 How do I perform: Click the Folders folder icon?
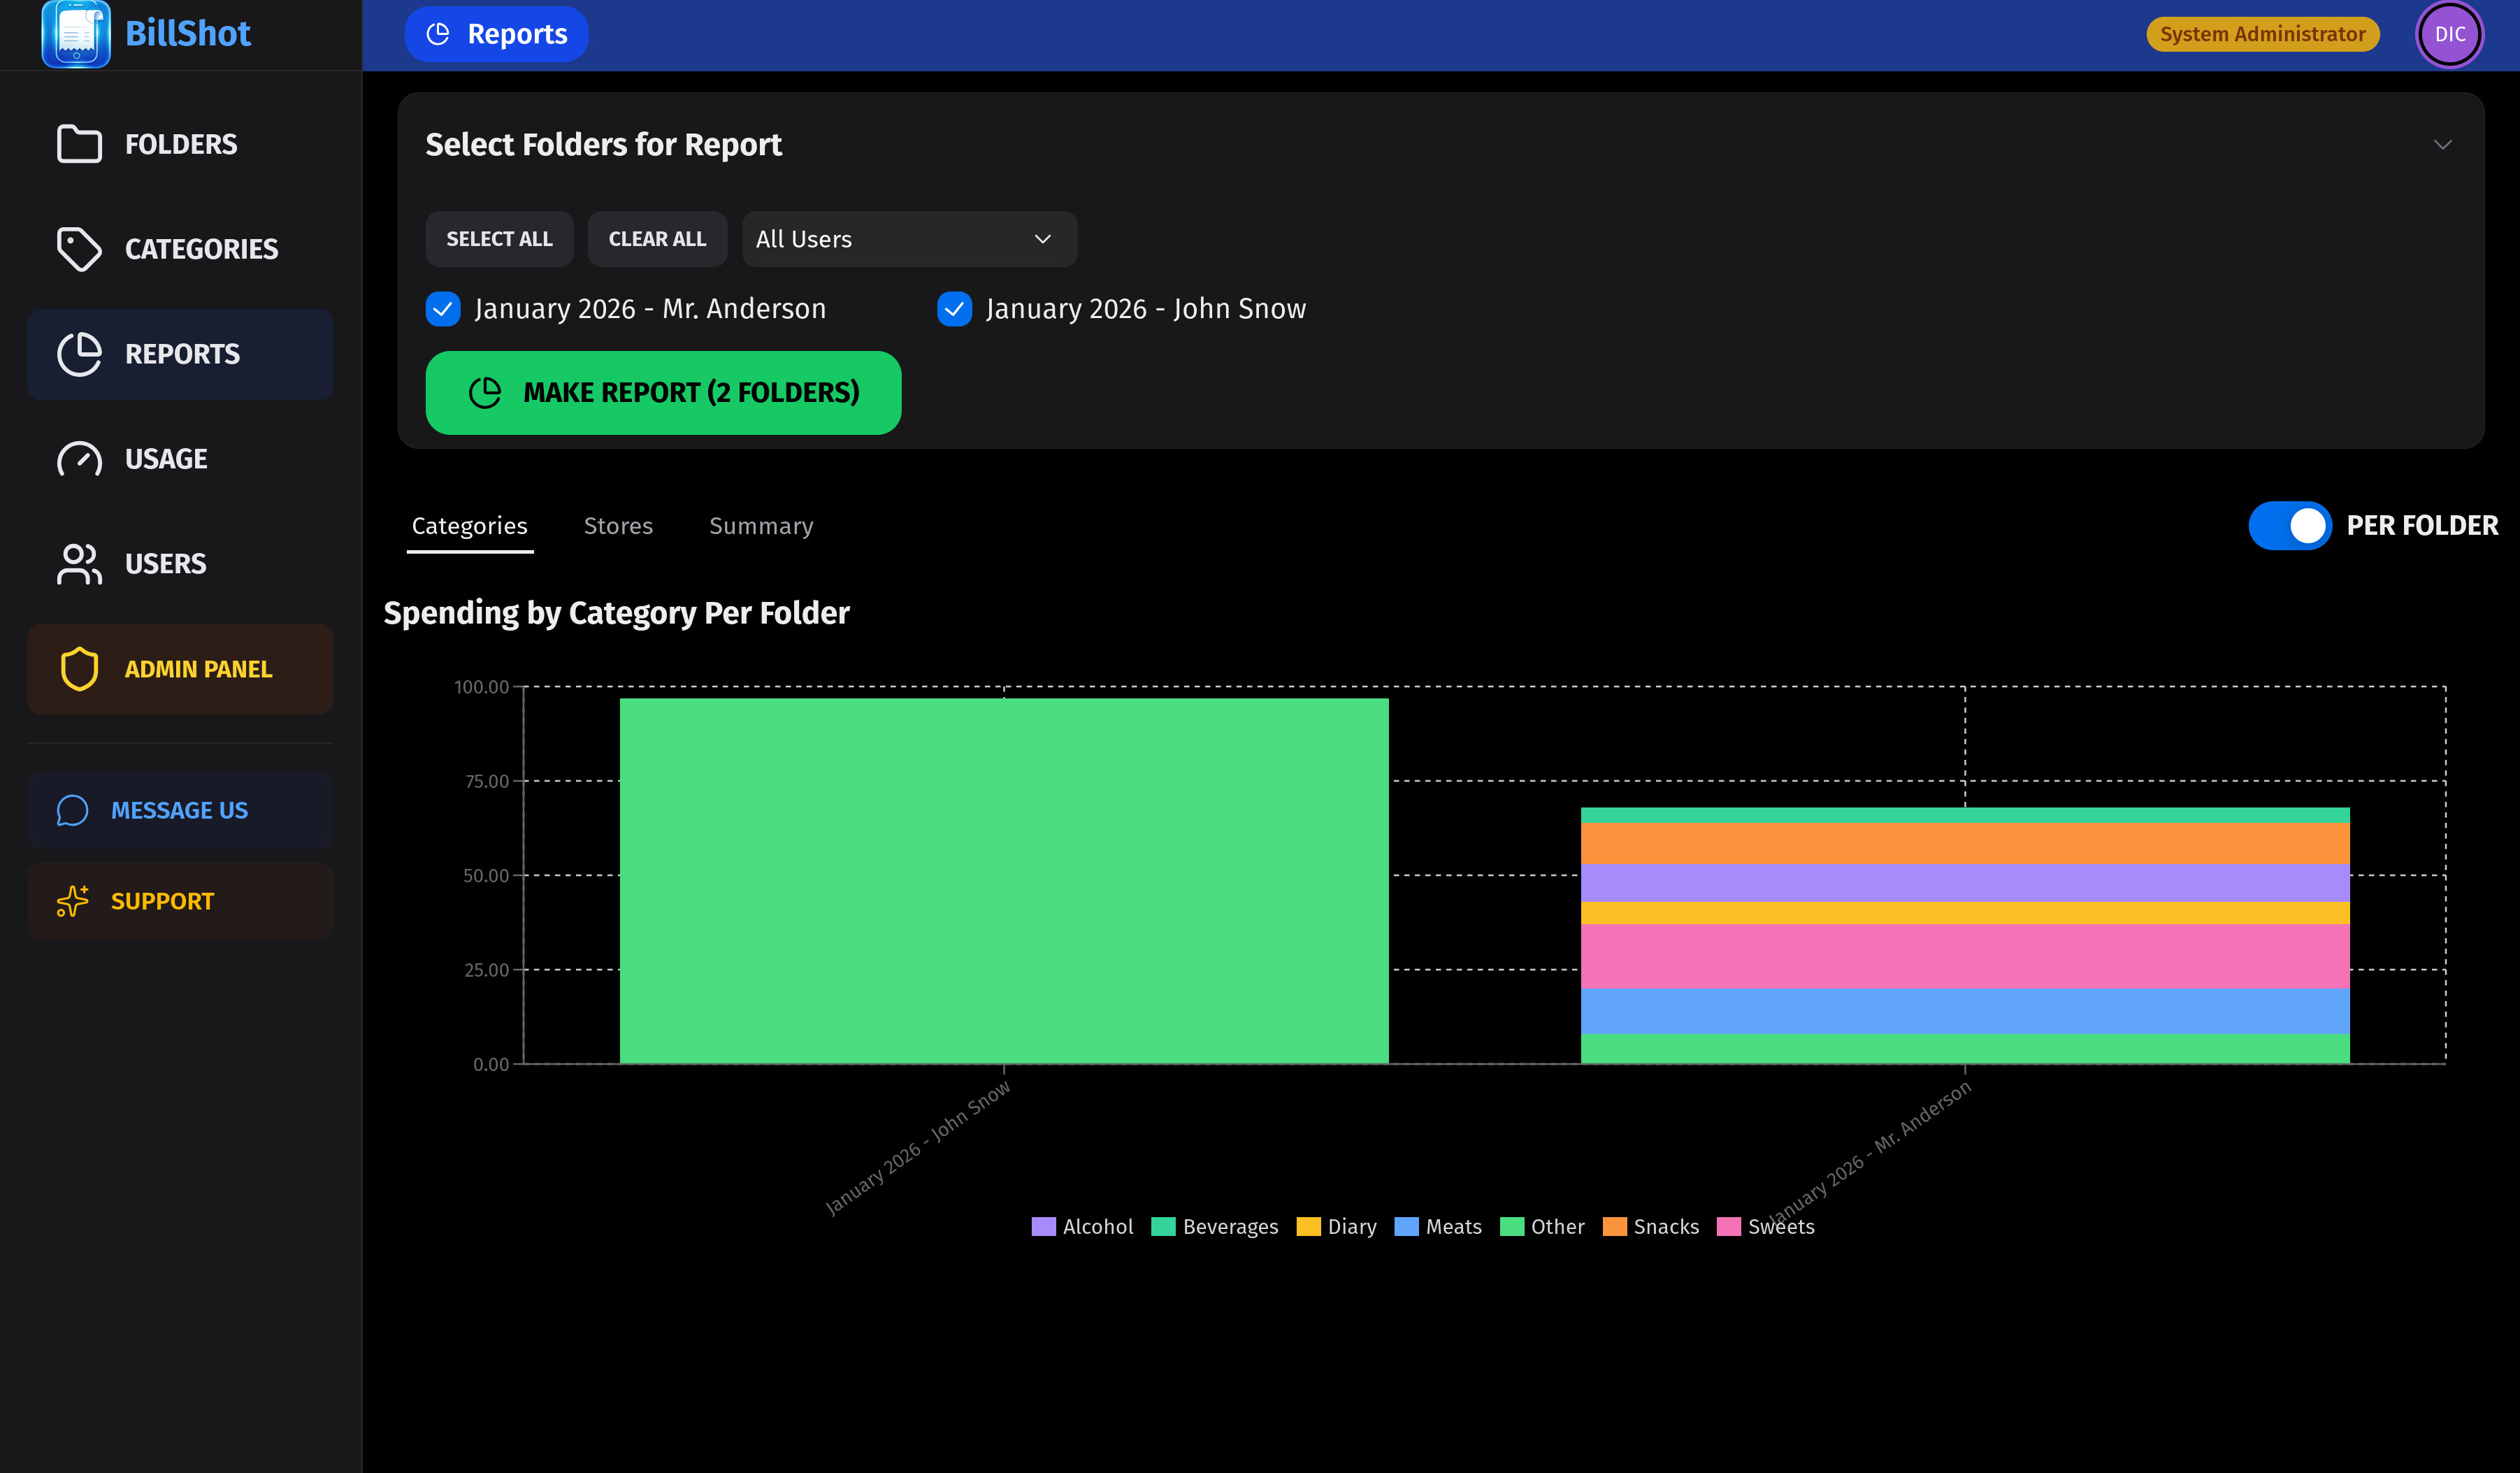coord(79,144)
